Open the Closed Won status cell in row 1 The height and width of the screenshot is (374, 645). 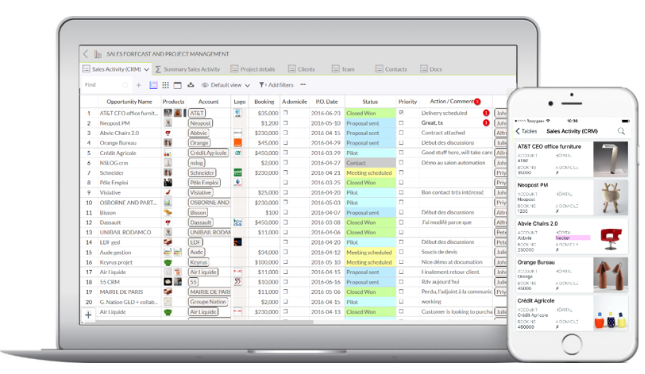tap(370, 113)
